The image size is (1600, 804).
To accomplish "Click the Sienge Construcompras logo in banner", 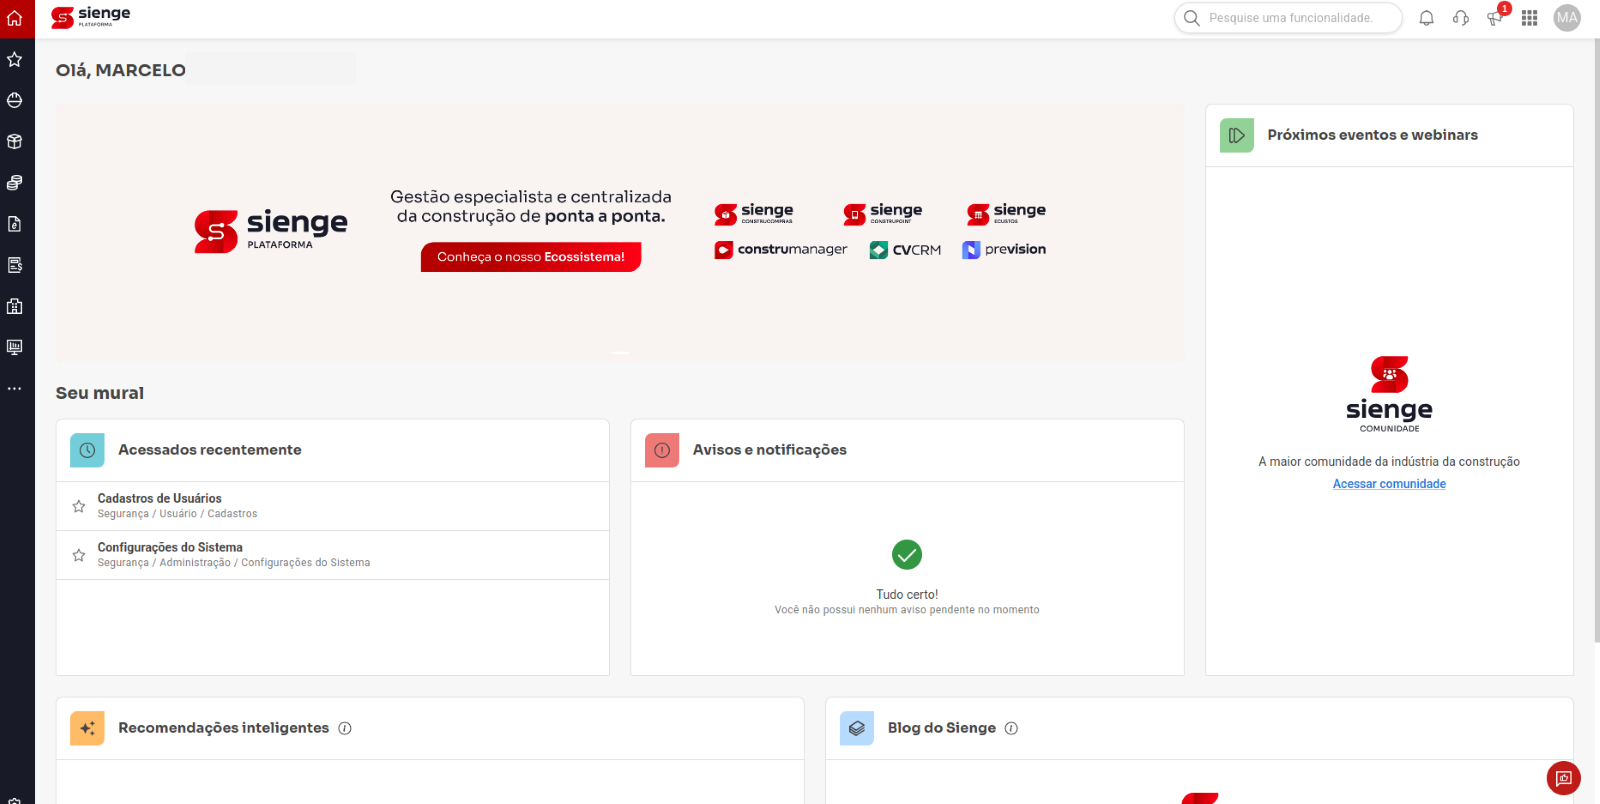I will click(x=754, y=213).
